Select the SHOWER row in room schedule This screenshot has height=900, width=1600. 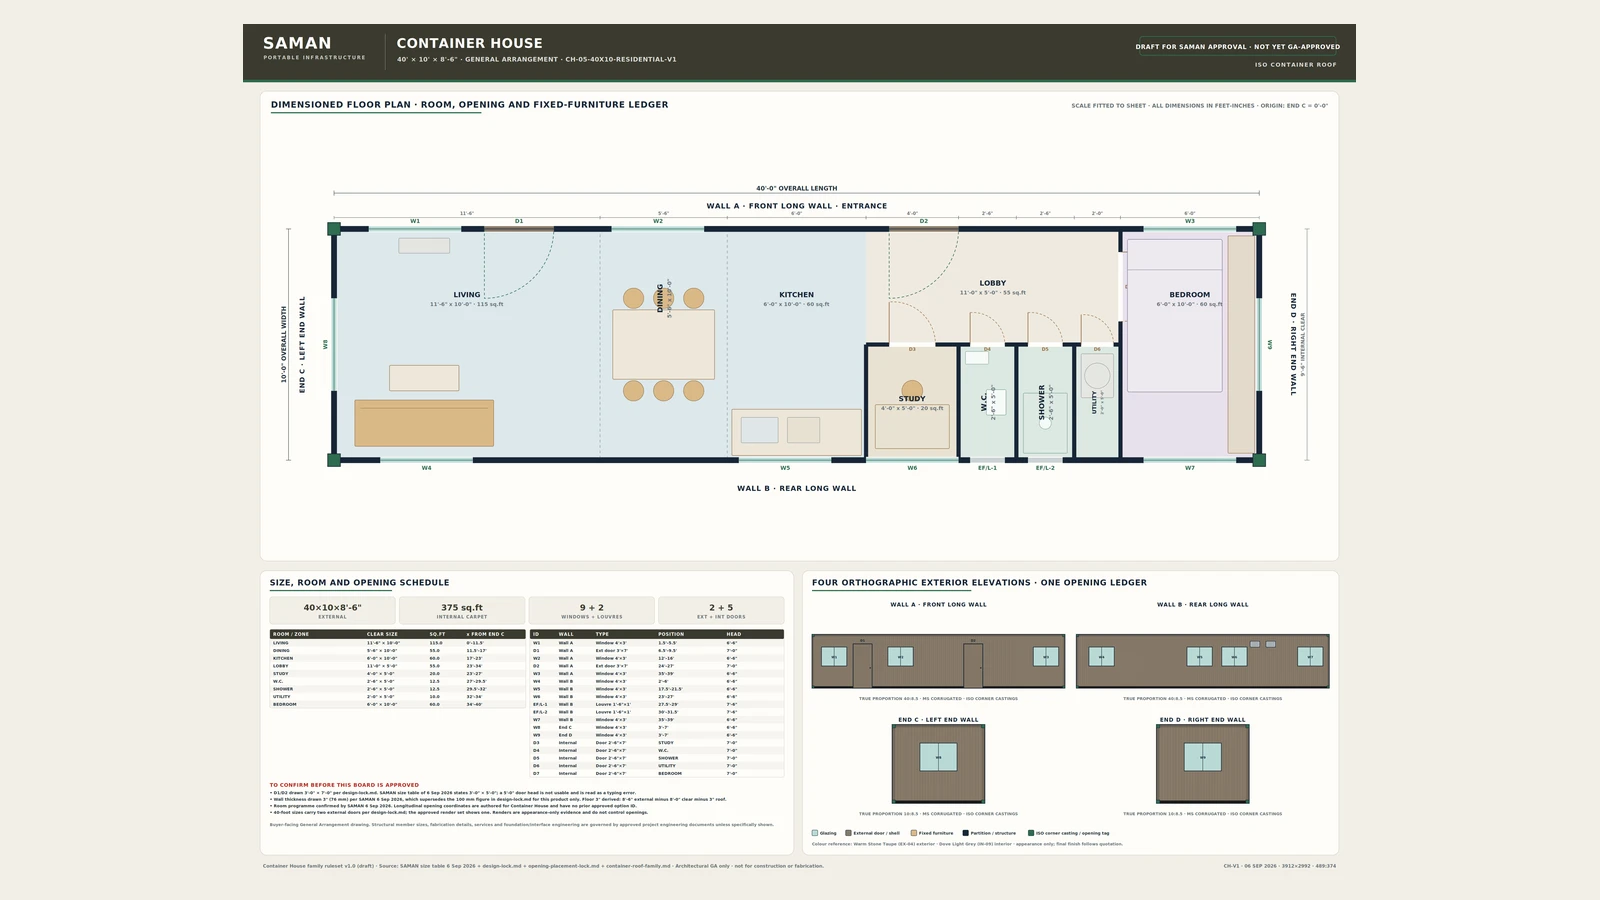[397, 689]
